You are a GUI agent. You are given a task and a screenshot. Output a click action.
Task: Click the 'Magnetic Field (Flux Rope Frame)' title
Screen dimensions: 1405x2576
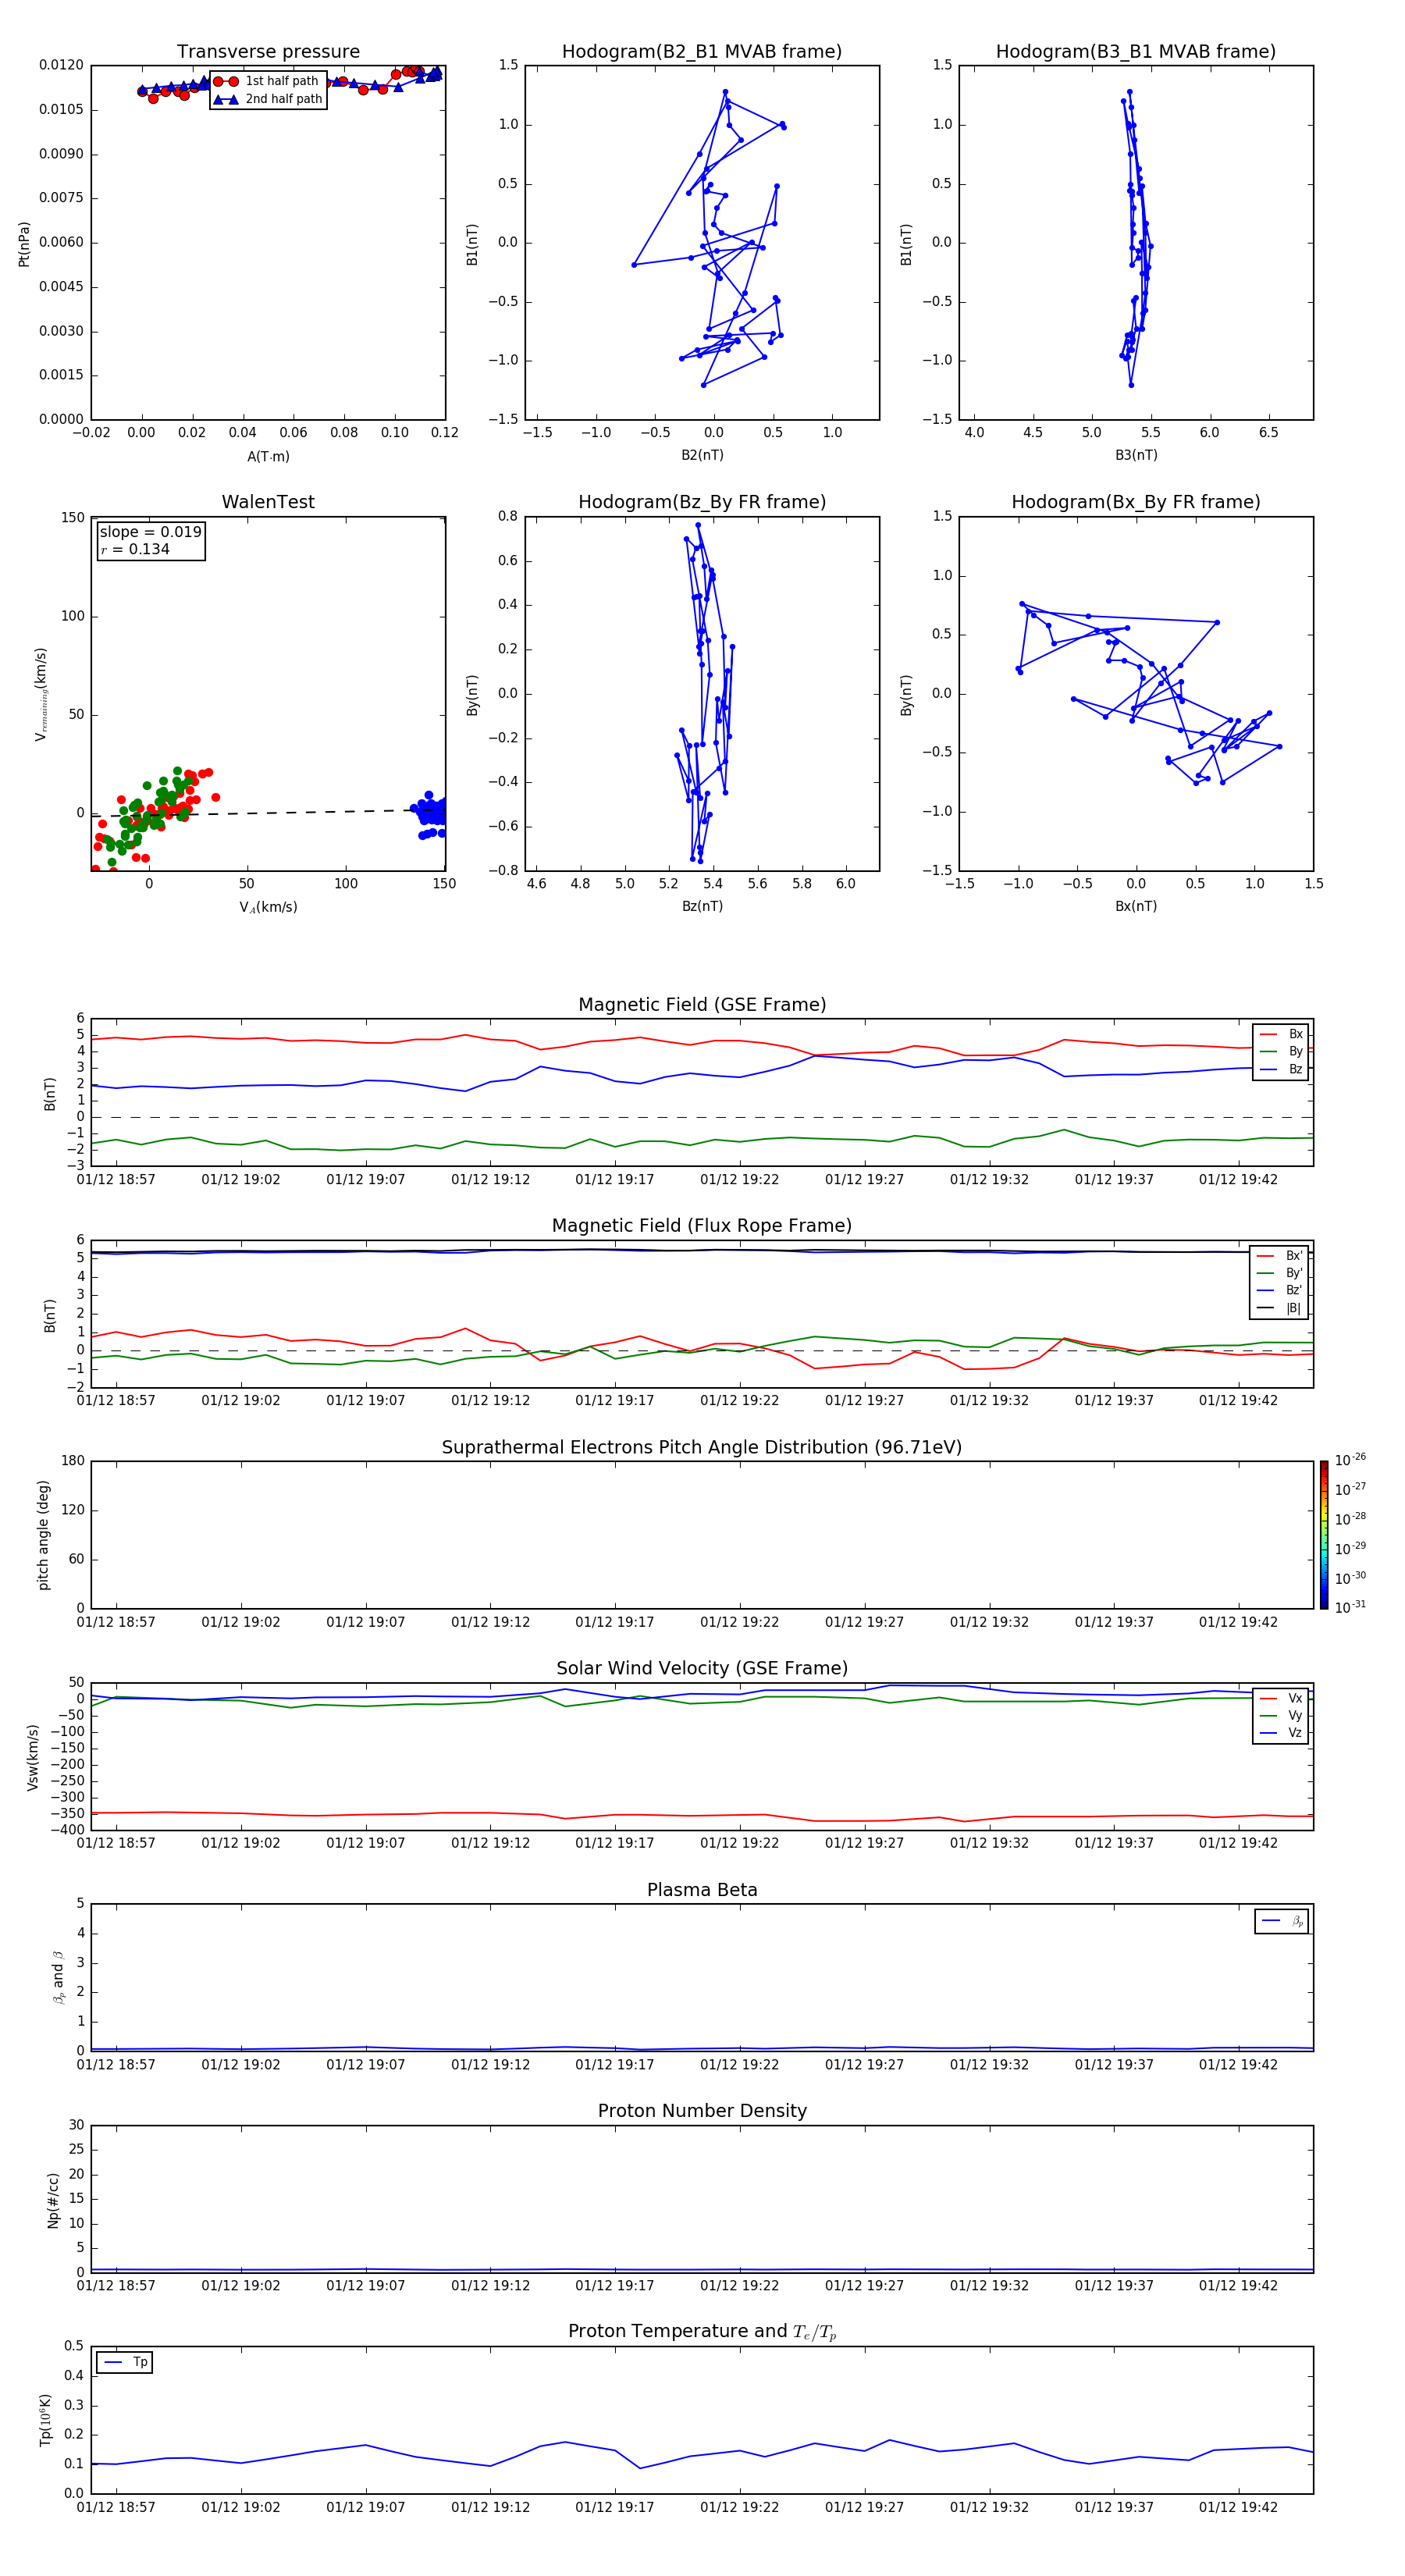click(x=702, y=1226)
